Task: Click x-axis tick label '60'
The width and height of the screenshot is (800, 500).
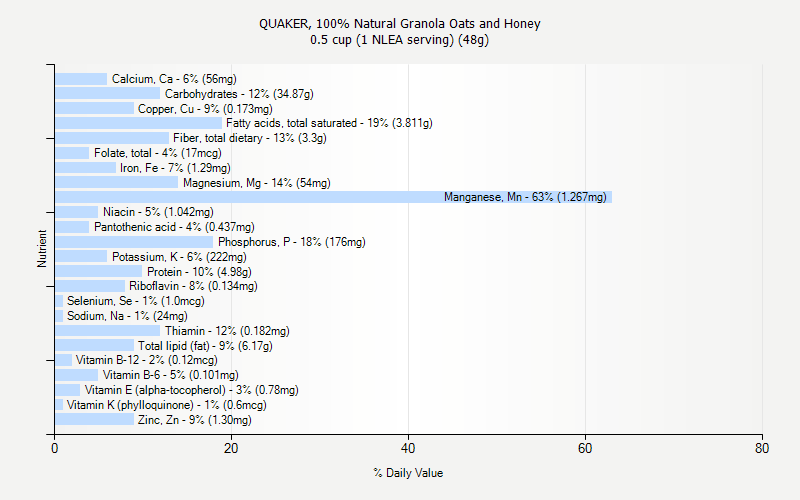Action: (585, 448)
